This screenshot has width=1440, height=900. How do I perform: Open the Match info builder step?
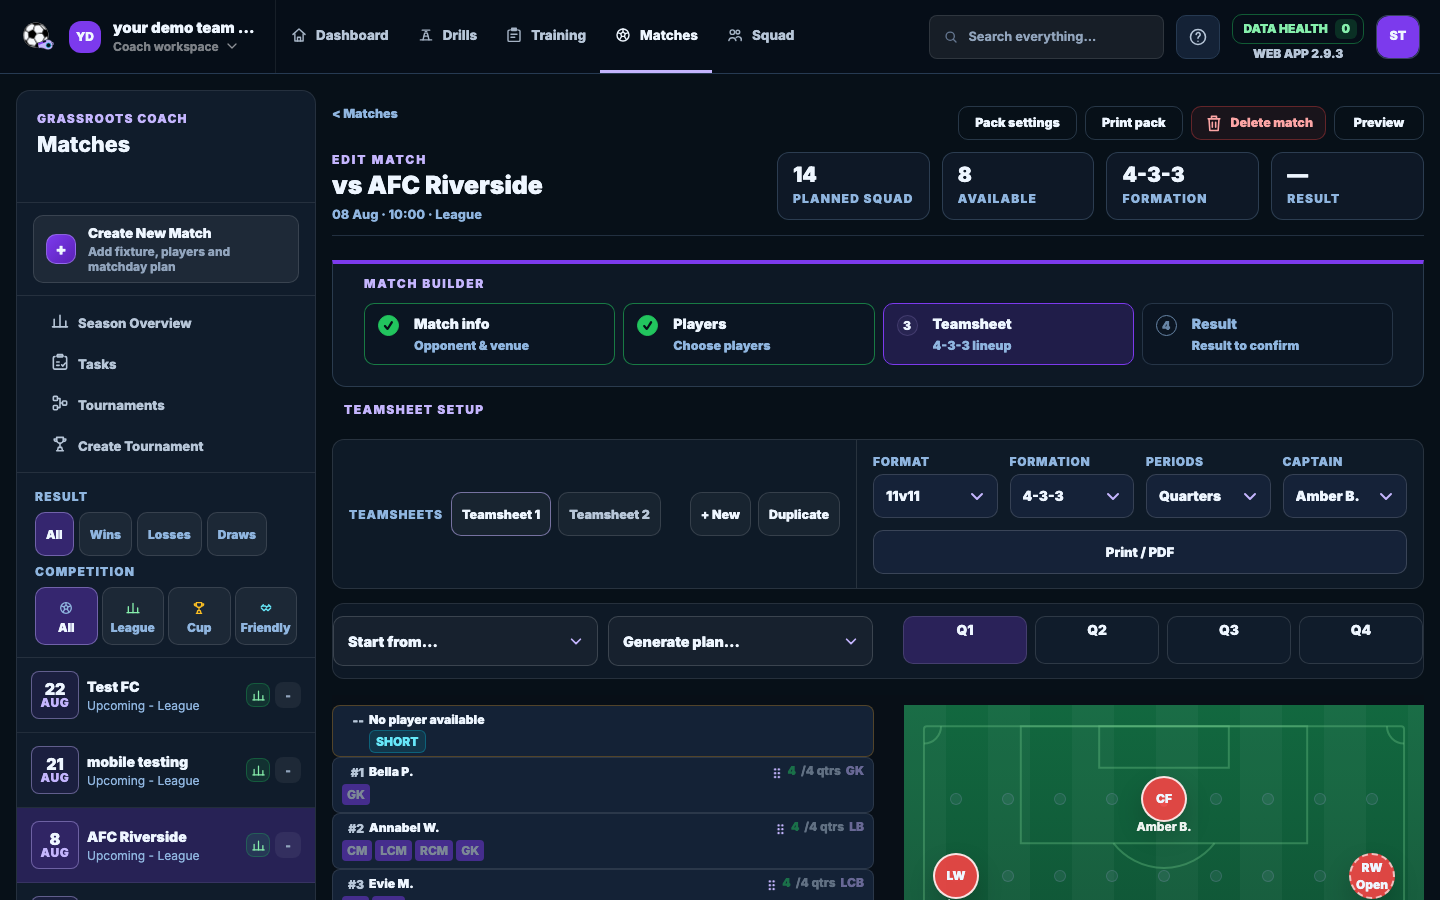(489, 334)
